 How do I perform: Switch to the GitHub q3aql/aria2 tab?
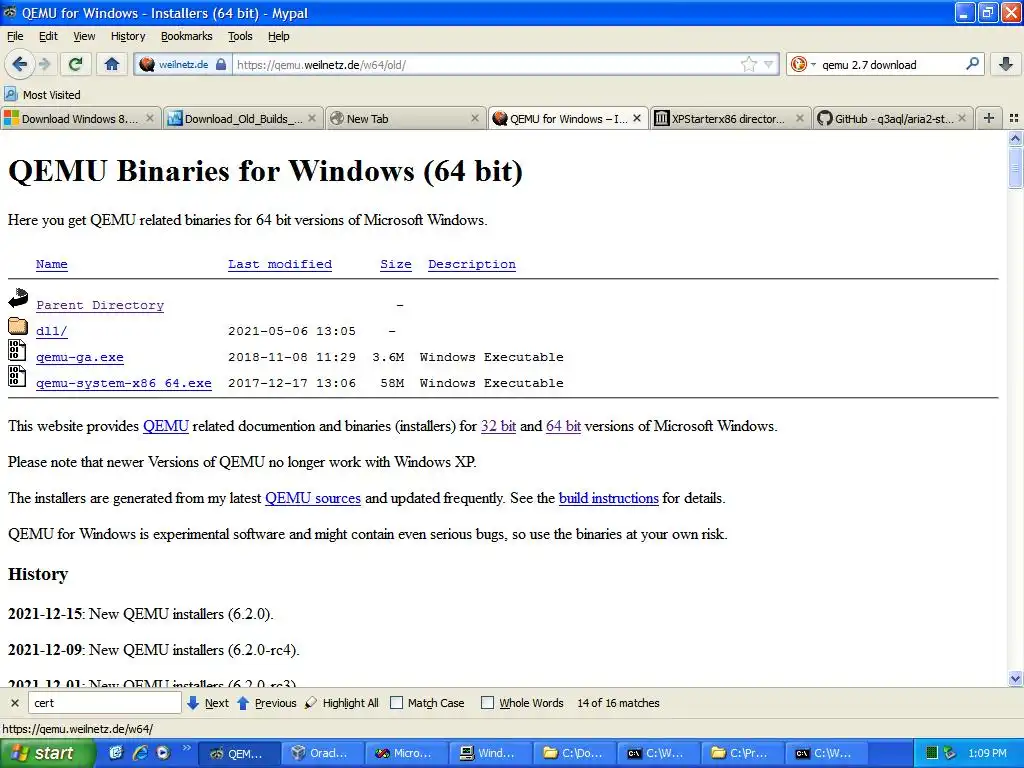[x=893, y=118]
